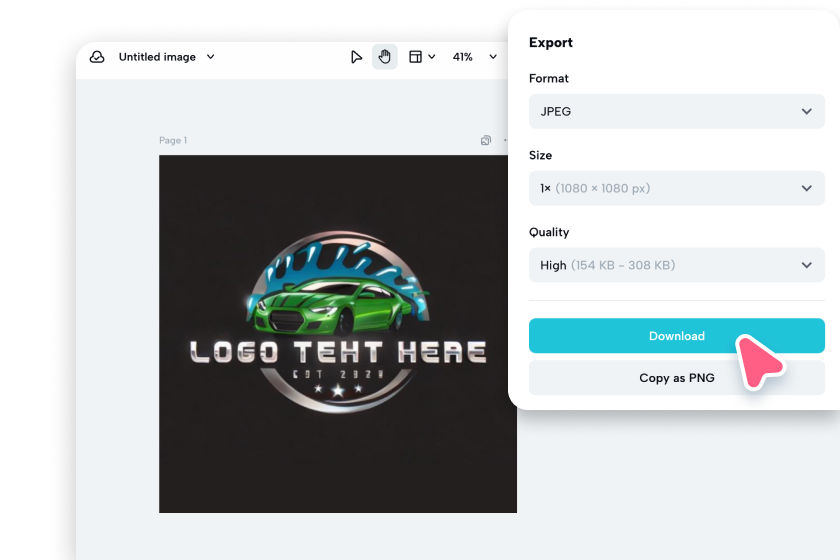Click the cloud save status icon
Screen dimensions: 840x560
[x=97, y=57]
